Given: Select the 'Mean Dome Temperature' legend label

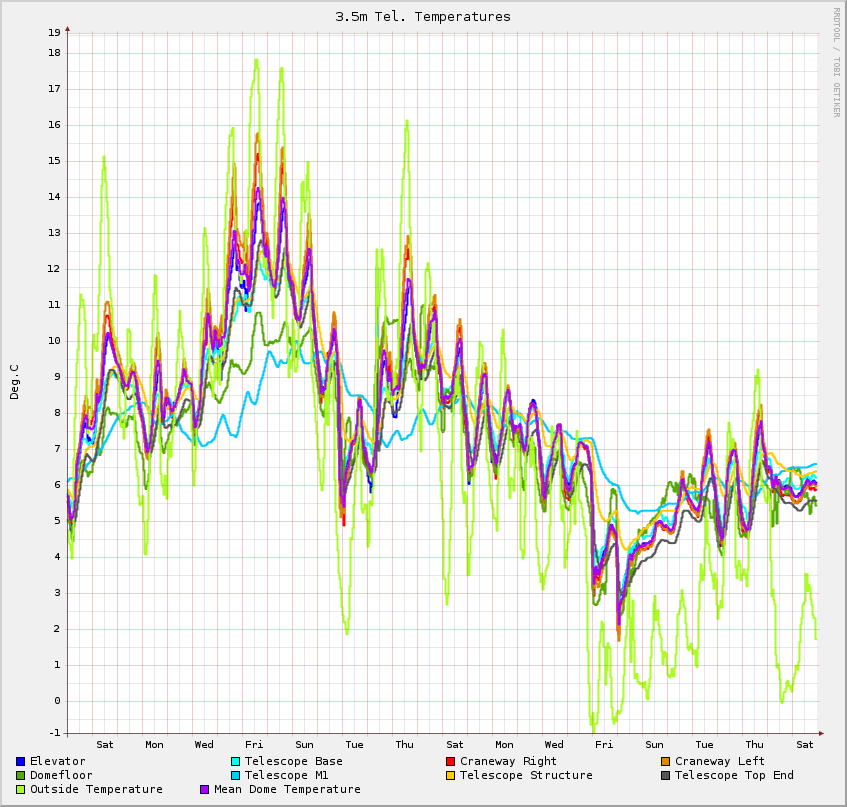Looking at the screenshot, I should click(x=287, y=790).
